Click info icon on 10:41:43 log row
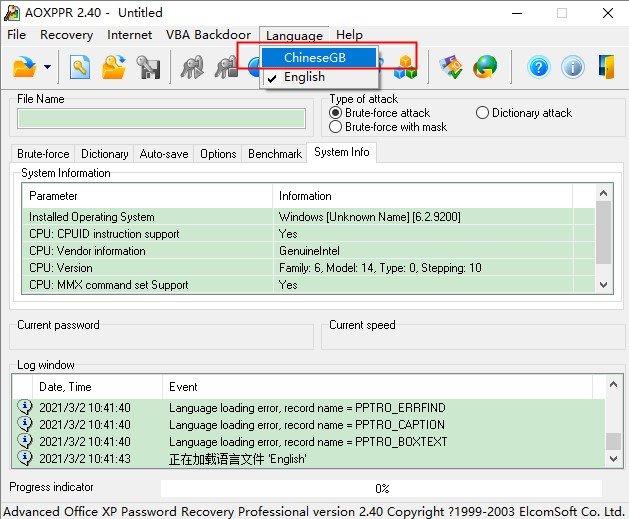 (25, 458)
